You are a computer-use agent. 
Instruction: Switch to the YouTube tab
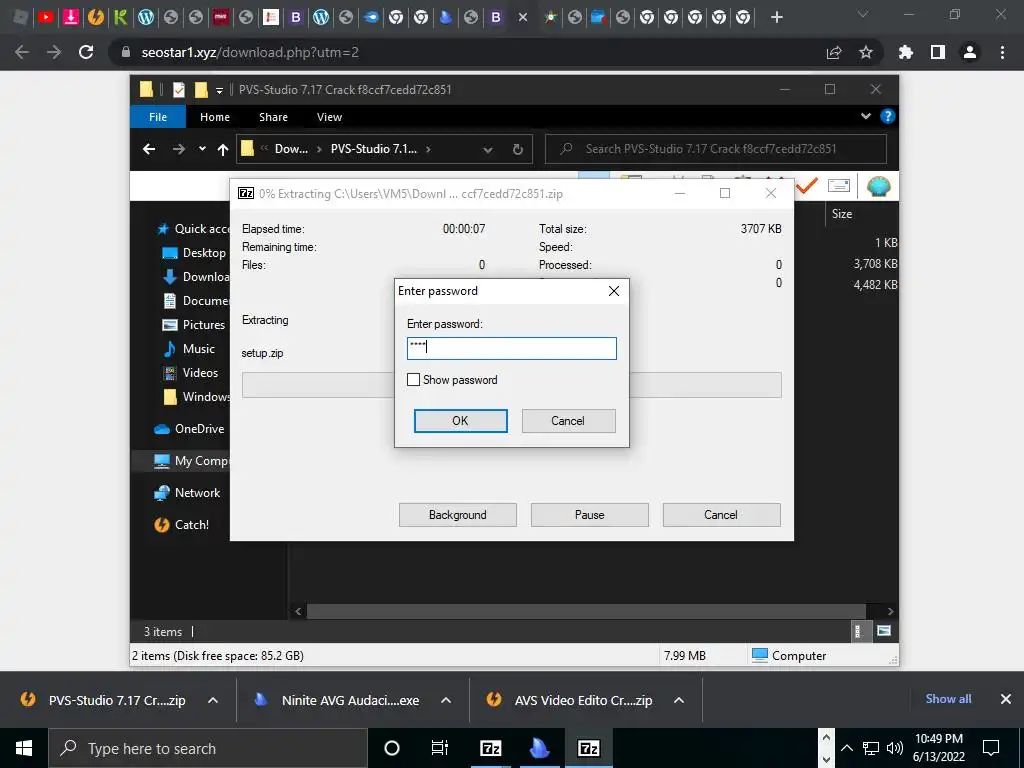46,17
